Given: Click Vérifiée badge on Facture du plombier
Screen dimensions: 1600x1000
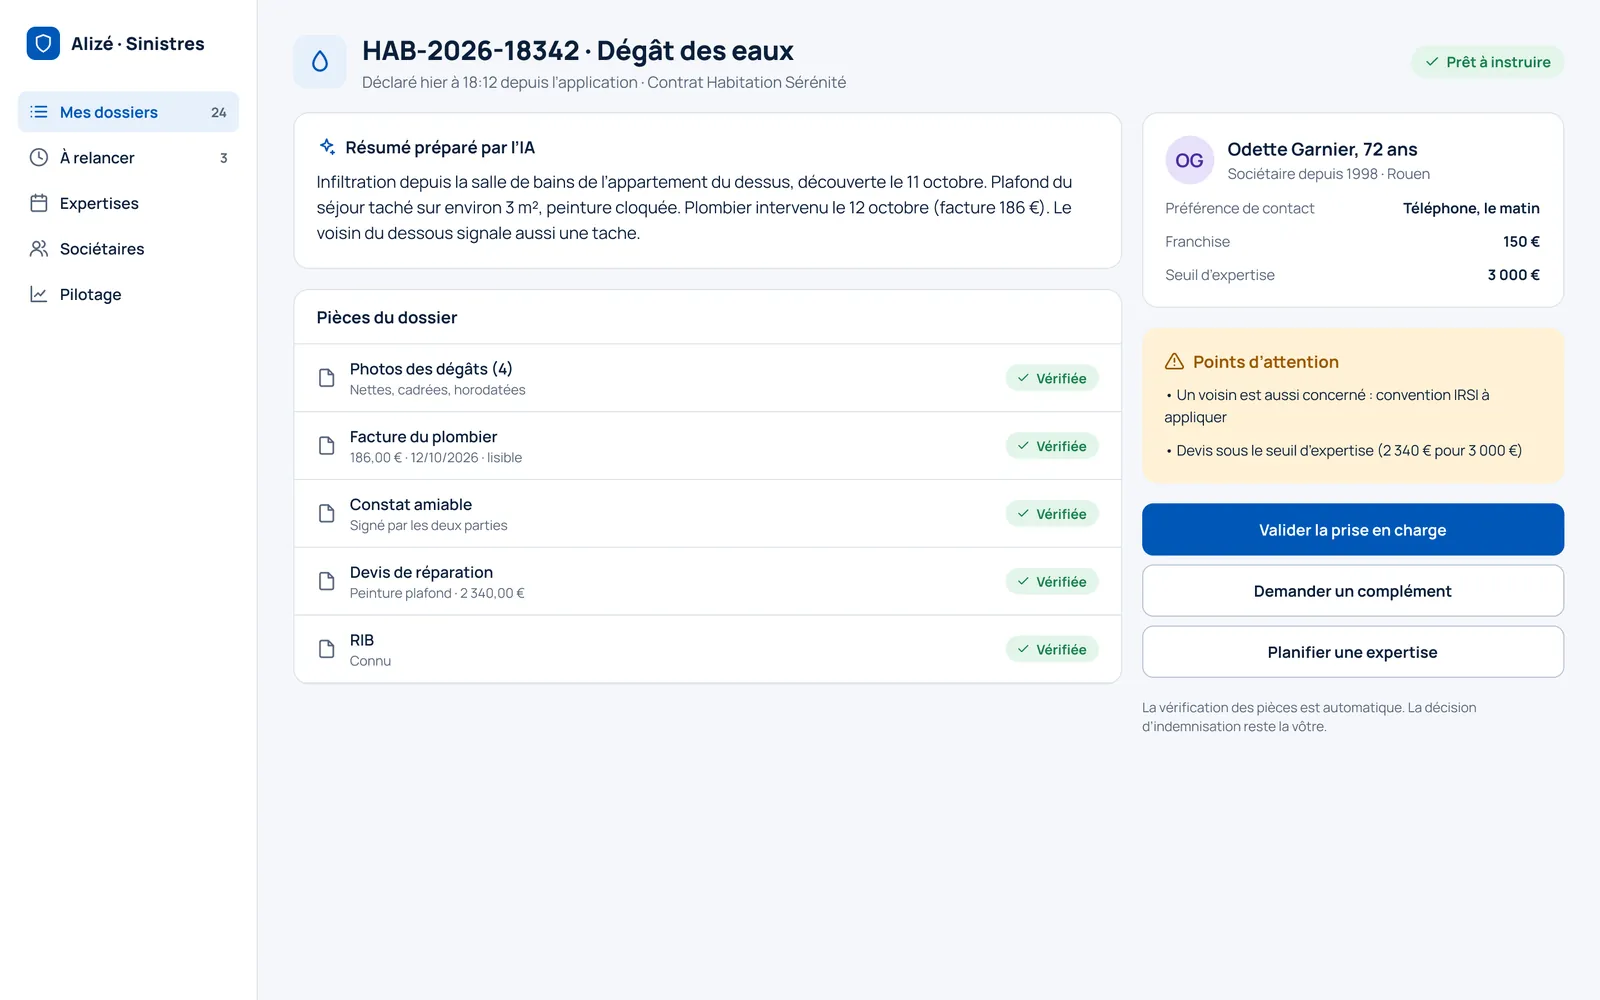Looking at the screenshot, I should coord(1052,446).
